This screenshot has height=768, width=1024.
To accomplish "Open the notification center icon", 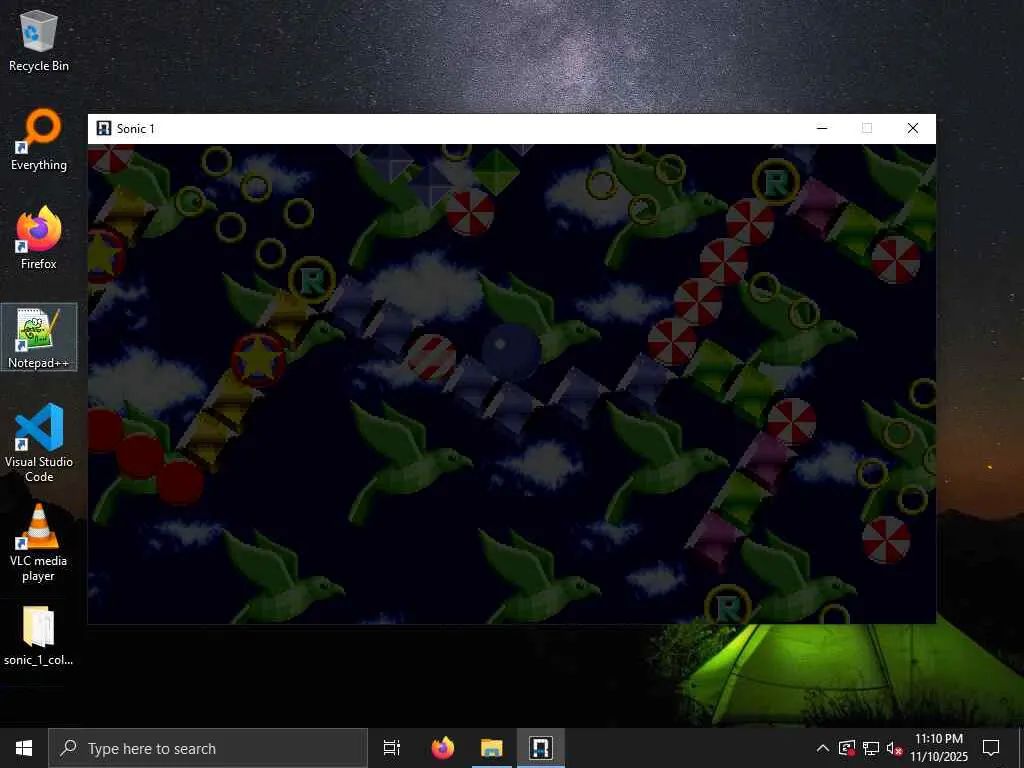I will tap(991, 748).
